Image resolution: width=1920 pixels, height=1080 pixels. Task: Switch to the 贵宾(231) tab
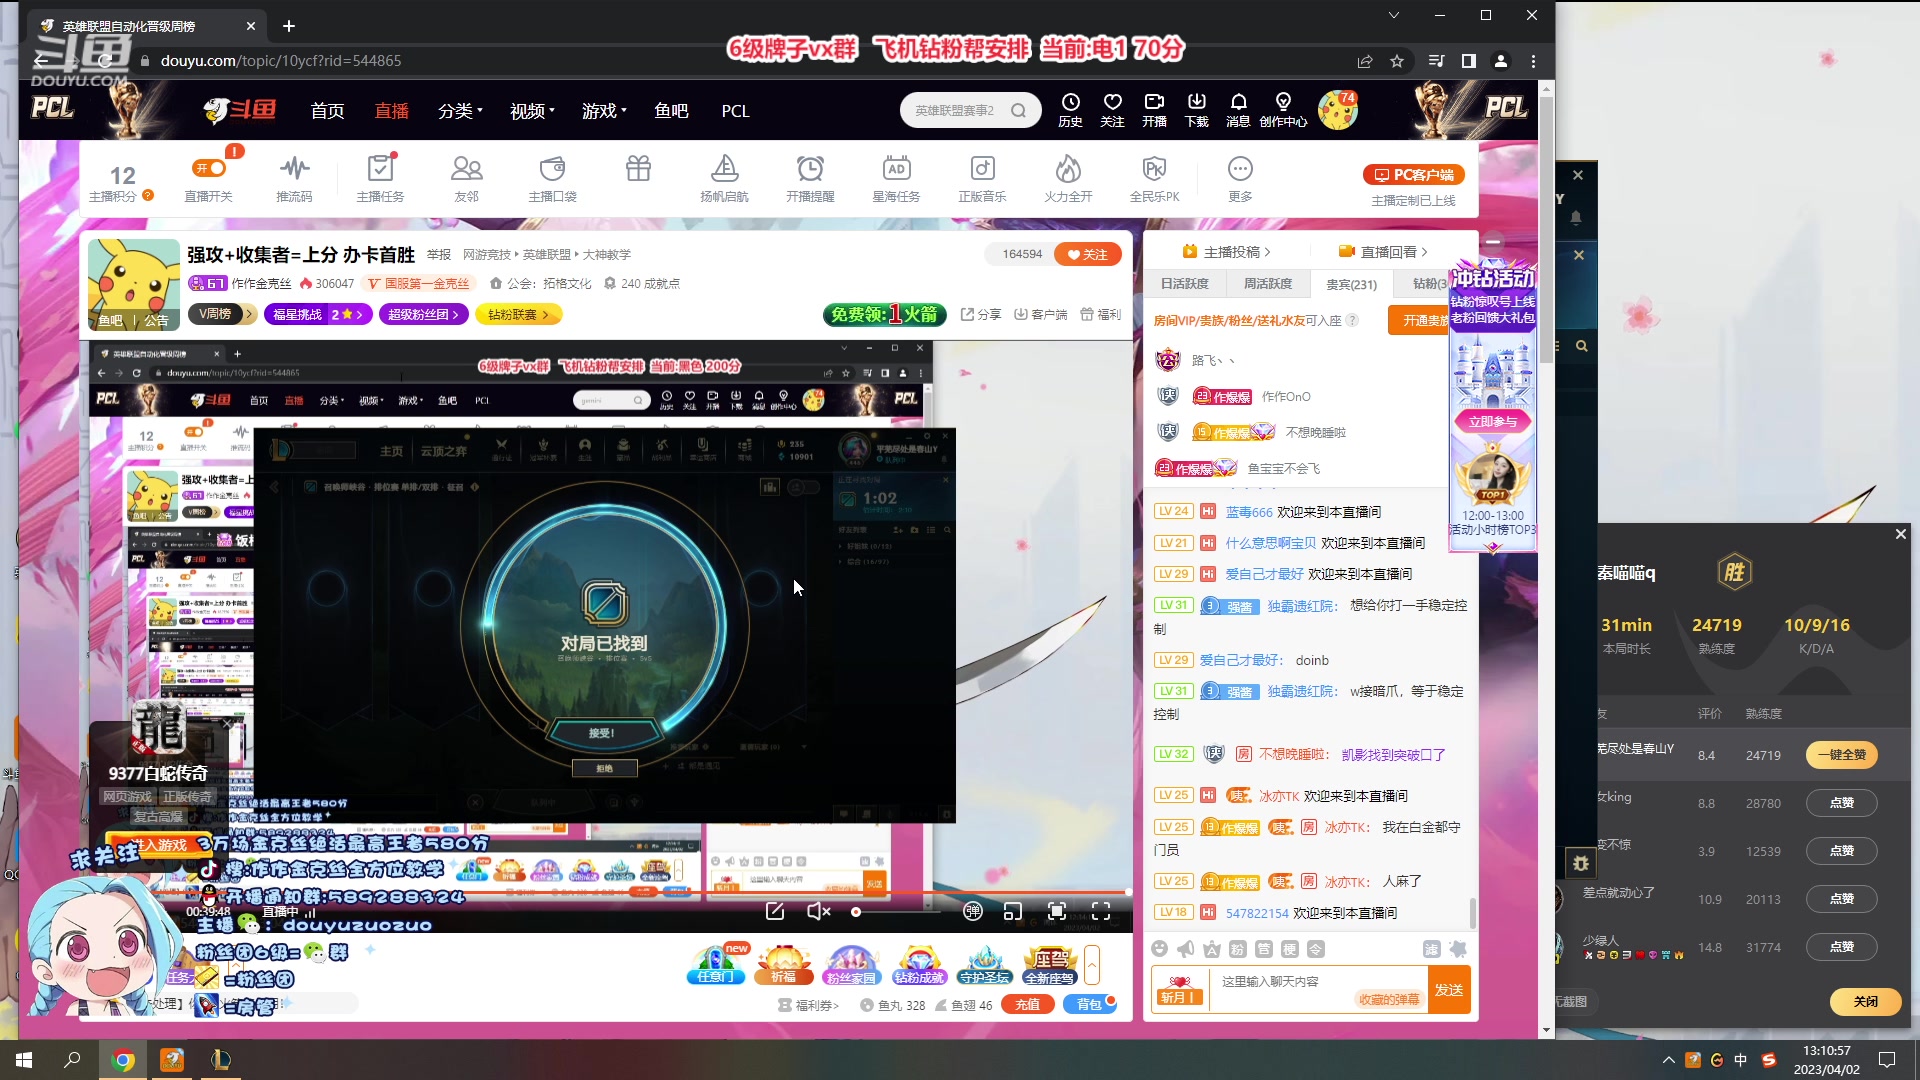pyautogui.click(x=1351, y=284)
